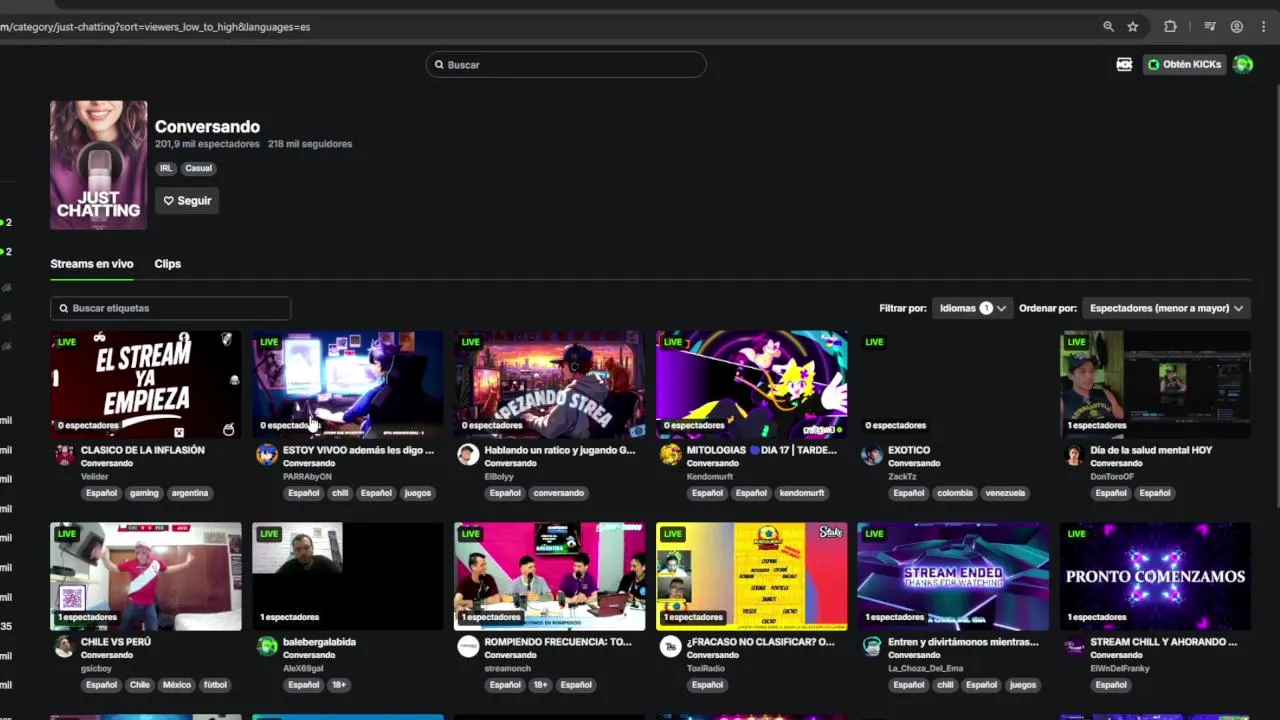The height and width of the screenshot is (720, 1280).
Task: Click PARRAbyON channel avatar
Action: point(266,455)
